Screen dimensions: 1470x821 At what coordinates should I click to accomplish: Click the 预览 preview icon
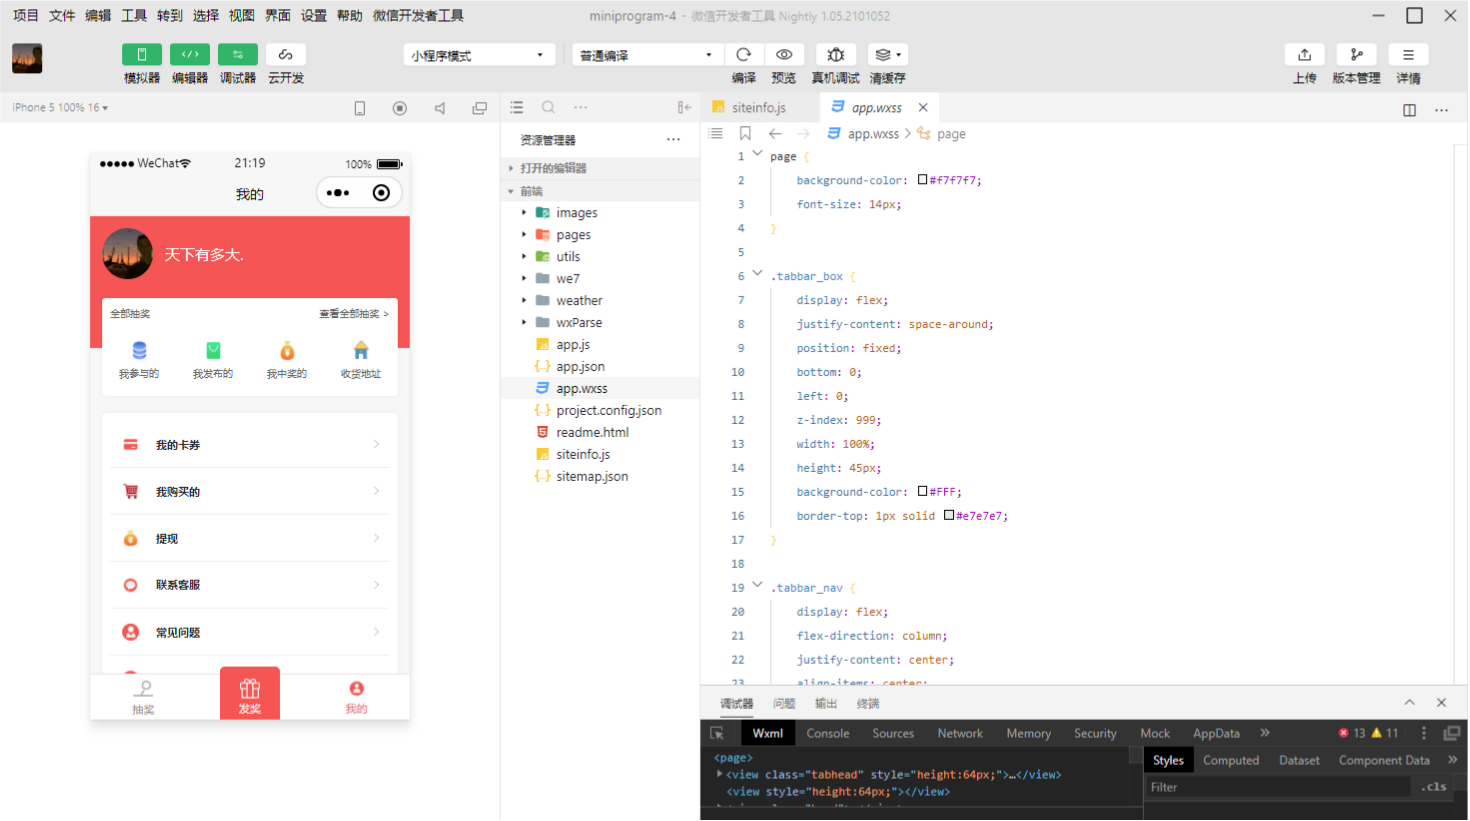coord(784,54)
